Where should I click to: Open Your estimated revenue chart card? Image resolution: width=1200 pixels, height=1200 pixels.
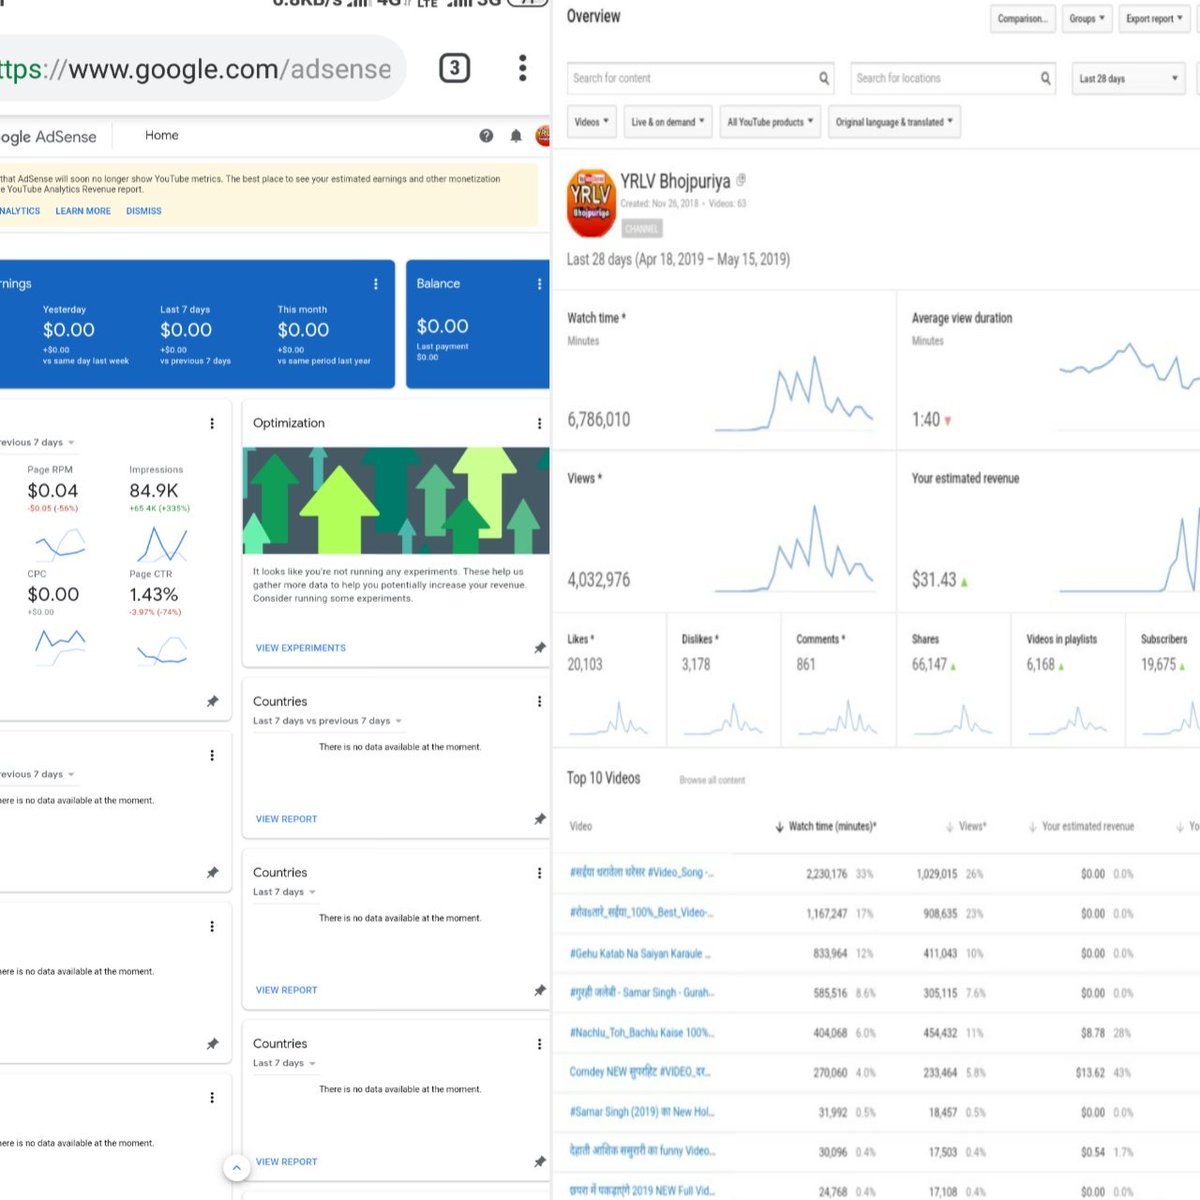point(1049,532)
